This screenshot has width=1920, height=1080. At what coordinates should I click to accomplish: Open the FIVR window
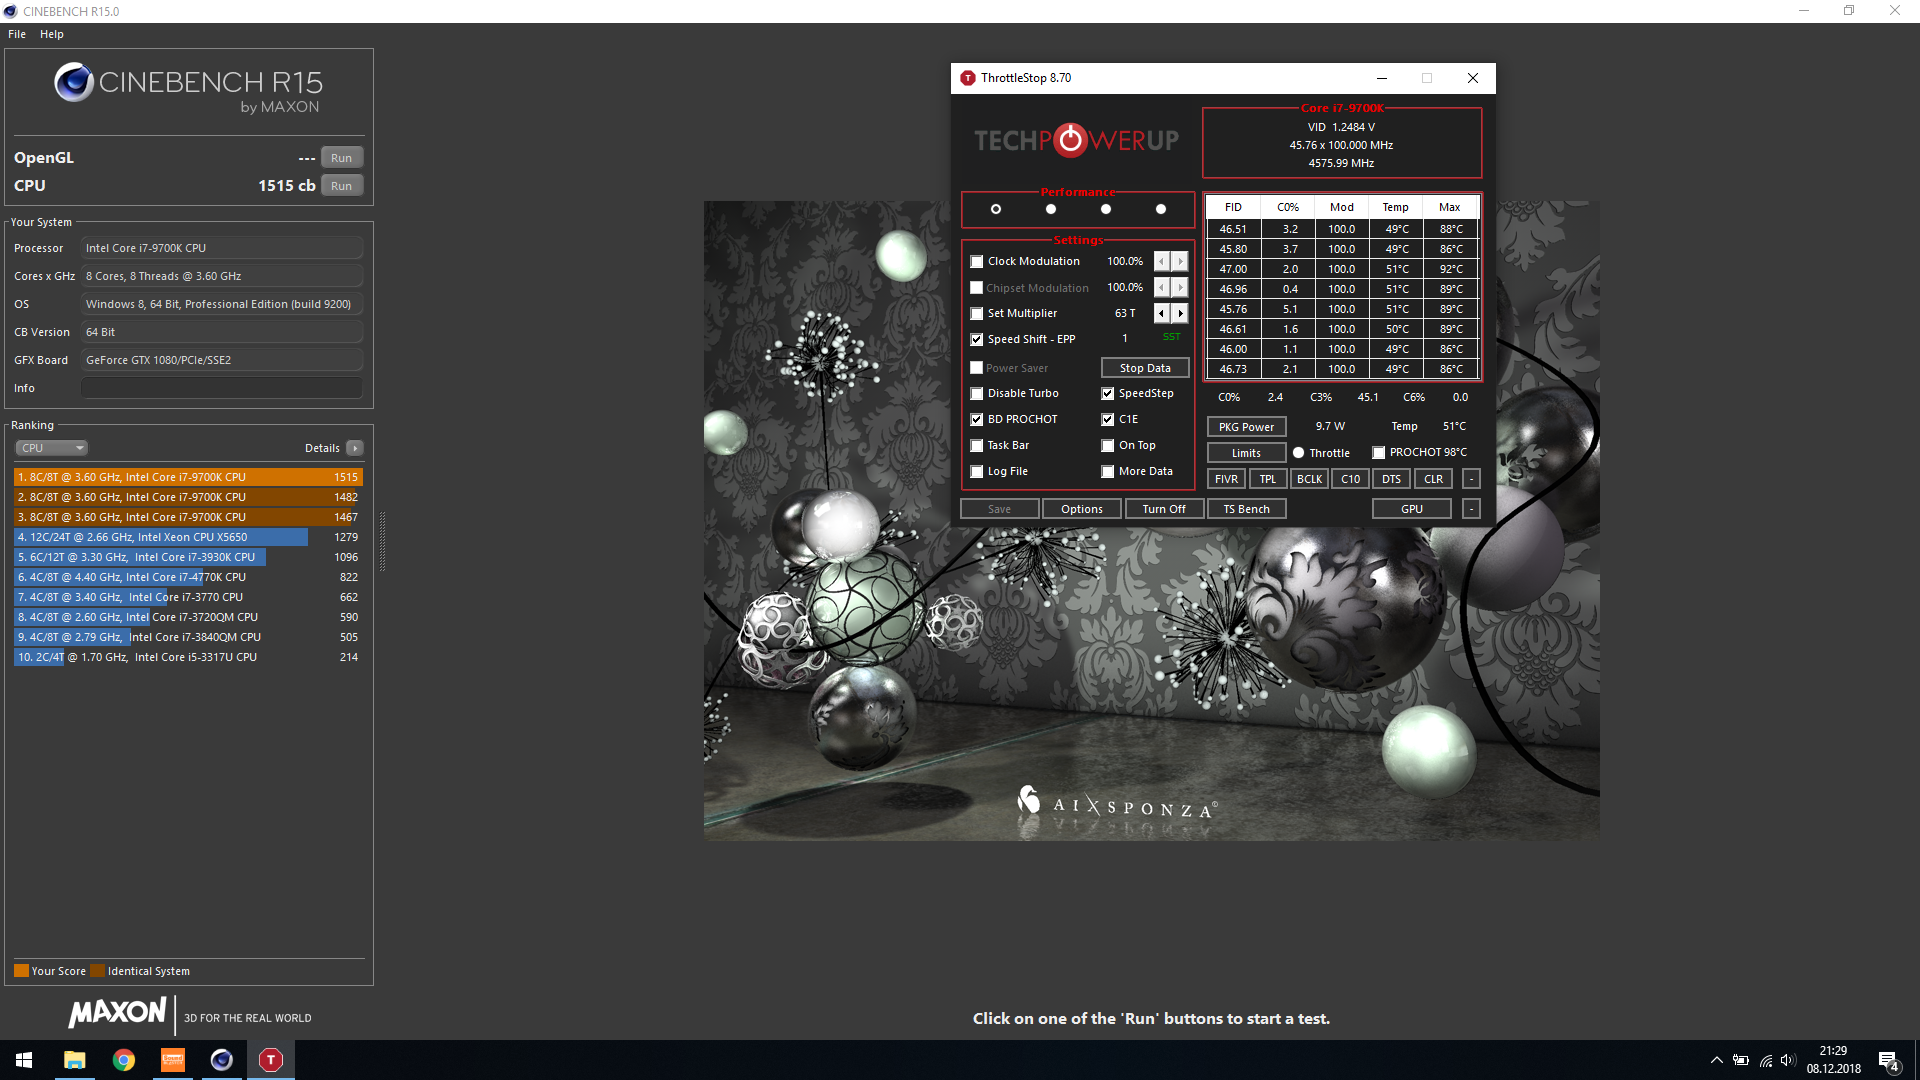click(x=1226, y=479)
